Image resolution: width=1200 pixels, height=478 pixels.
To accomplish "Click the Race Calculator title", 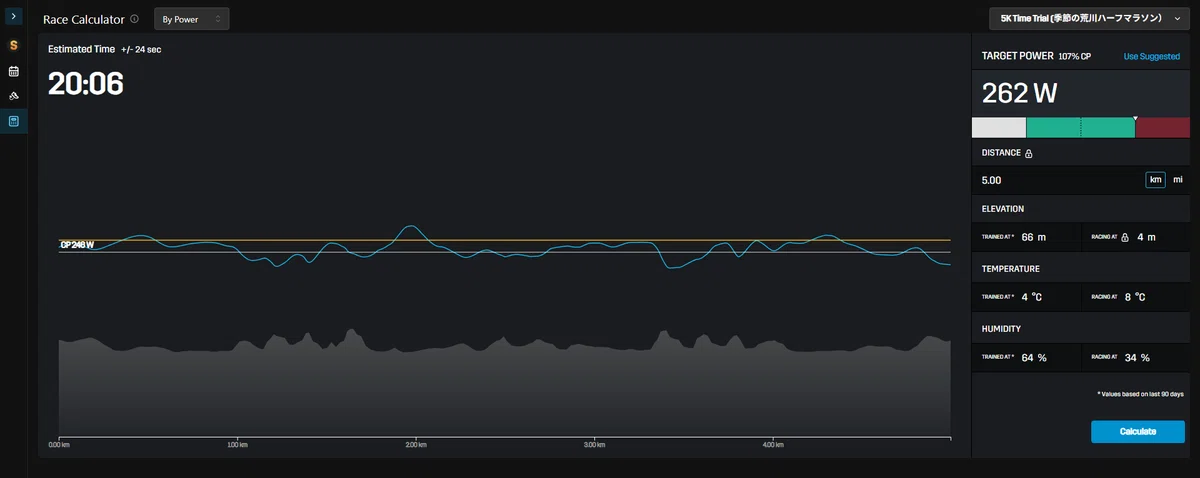I will (x=84, y=19).
